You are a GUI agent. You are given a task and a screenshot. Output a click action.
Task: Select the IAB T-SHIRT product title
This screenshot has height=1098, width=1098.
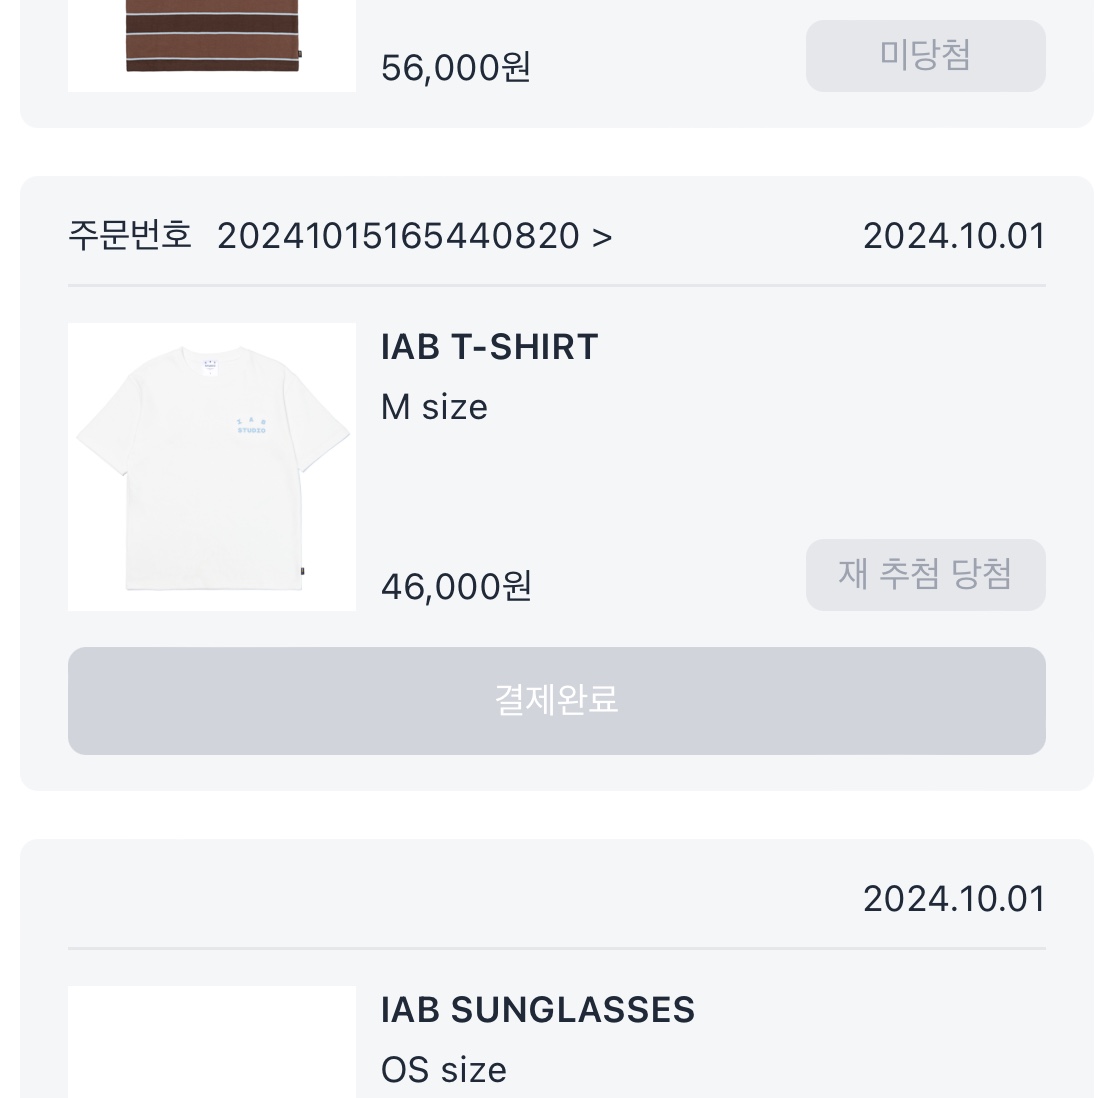[489, 347]
